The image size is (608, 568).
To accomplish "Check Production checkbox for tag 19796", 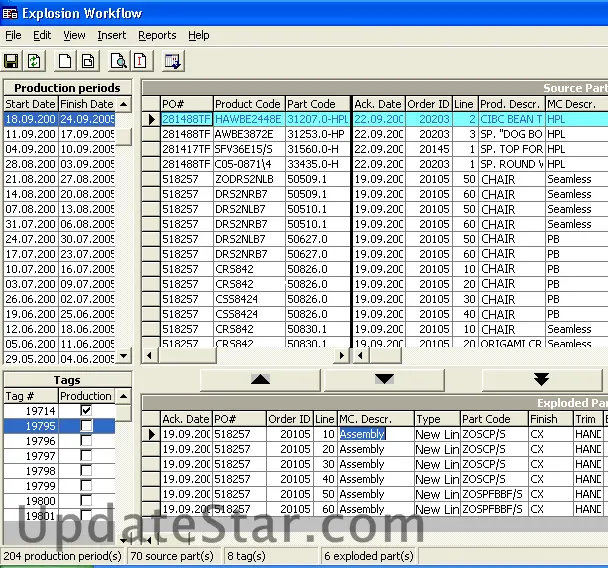I will pos(86,440).
